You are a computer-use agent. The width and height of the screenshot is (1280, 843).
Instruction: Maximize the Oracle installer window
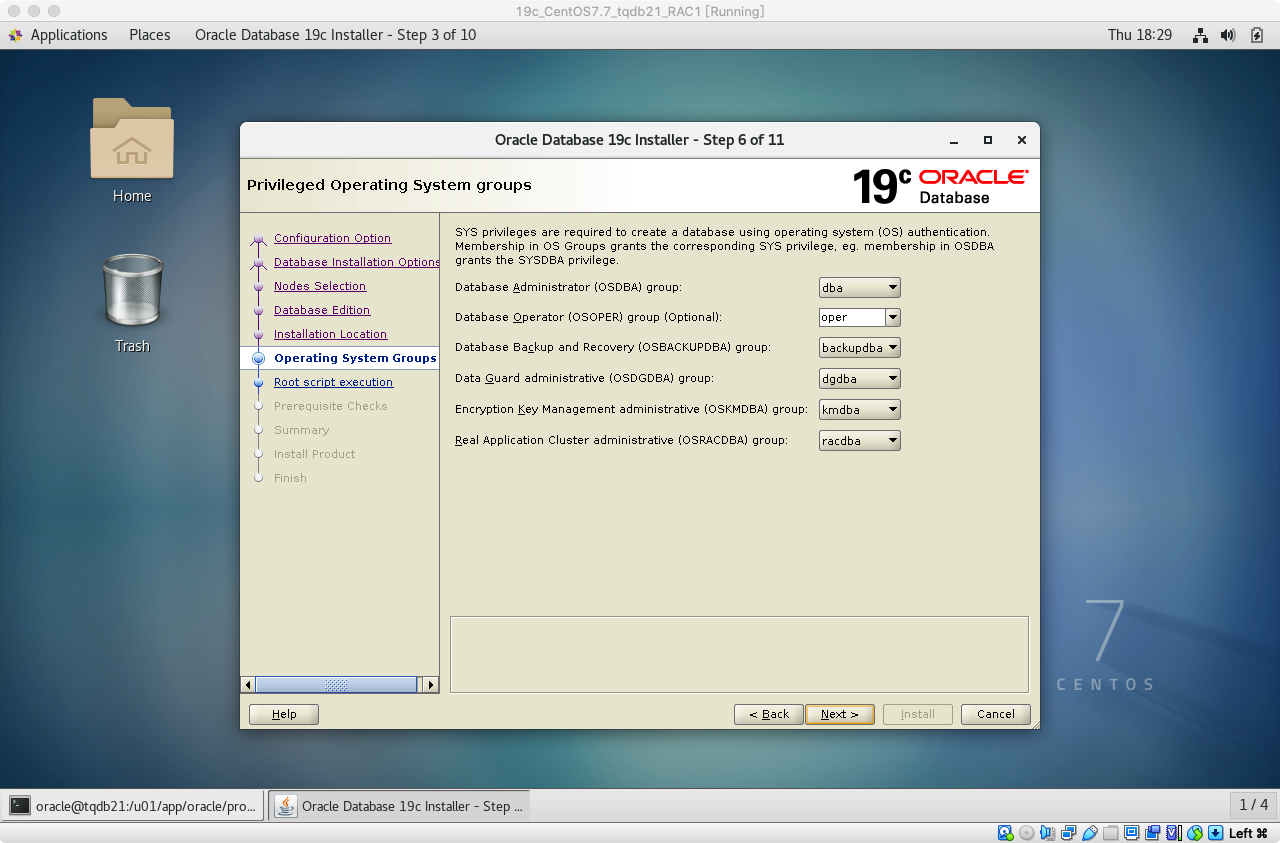[988, 140]
